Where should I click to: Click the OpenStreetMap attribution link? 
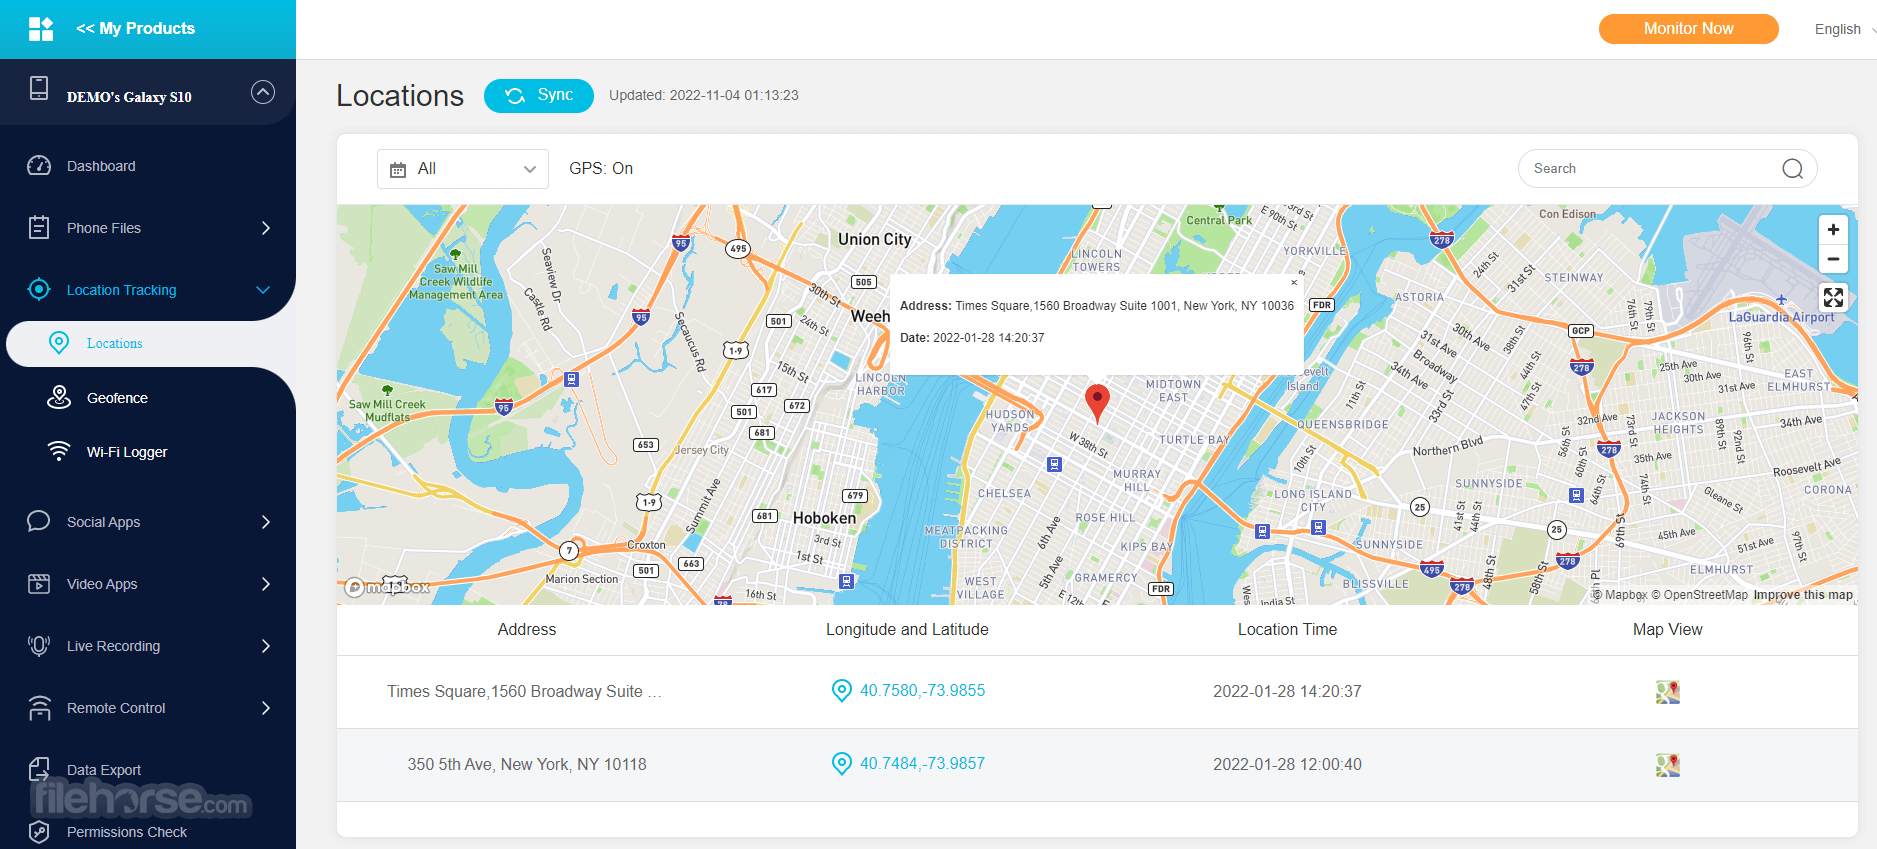coord(1700,595)
